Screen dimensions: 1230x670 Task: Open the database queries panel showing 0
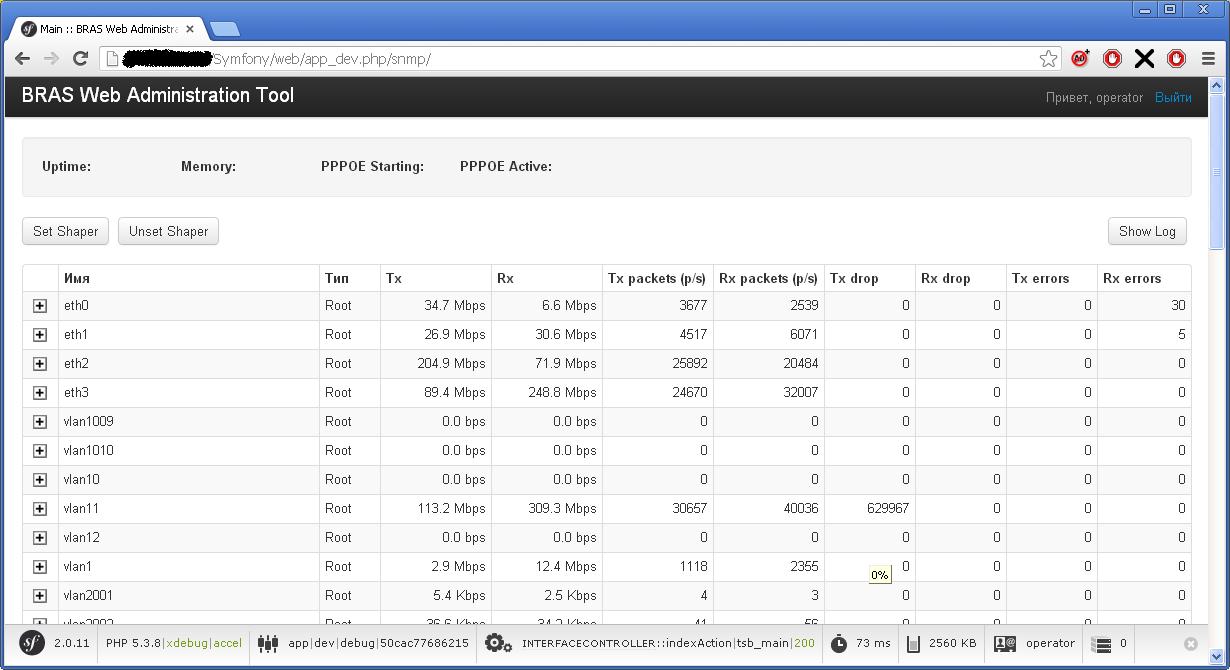[1110, 643]
